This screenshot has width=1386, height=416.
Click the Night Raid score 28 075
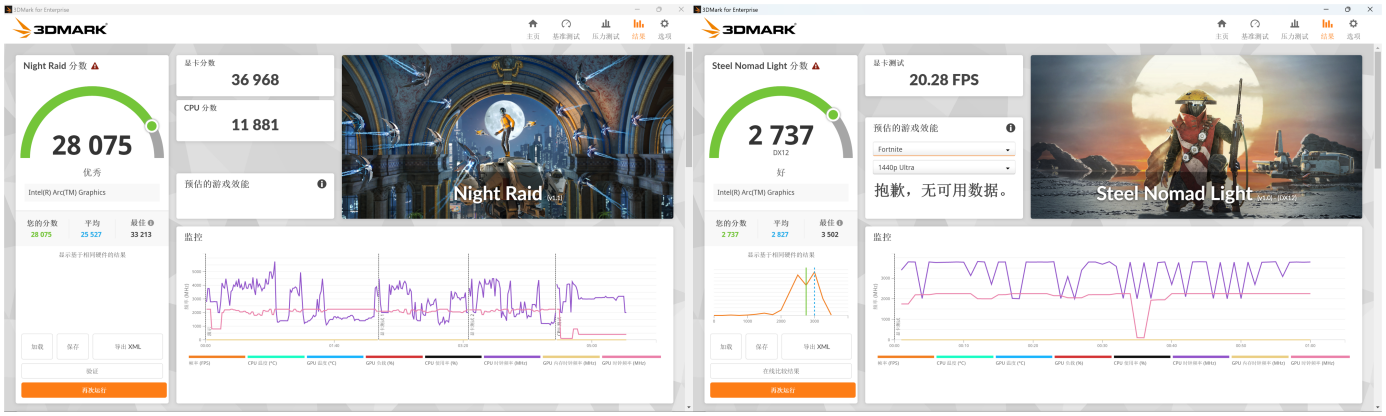coord(92,145)
